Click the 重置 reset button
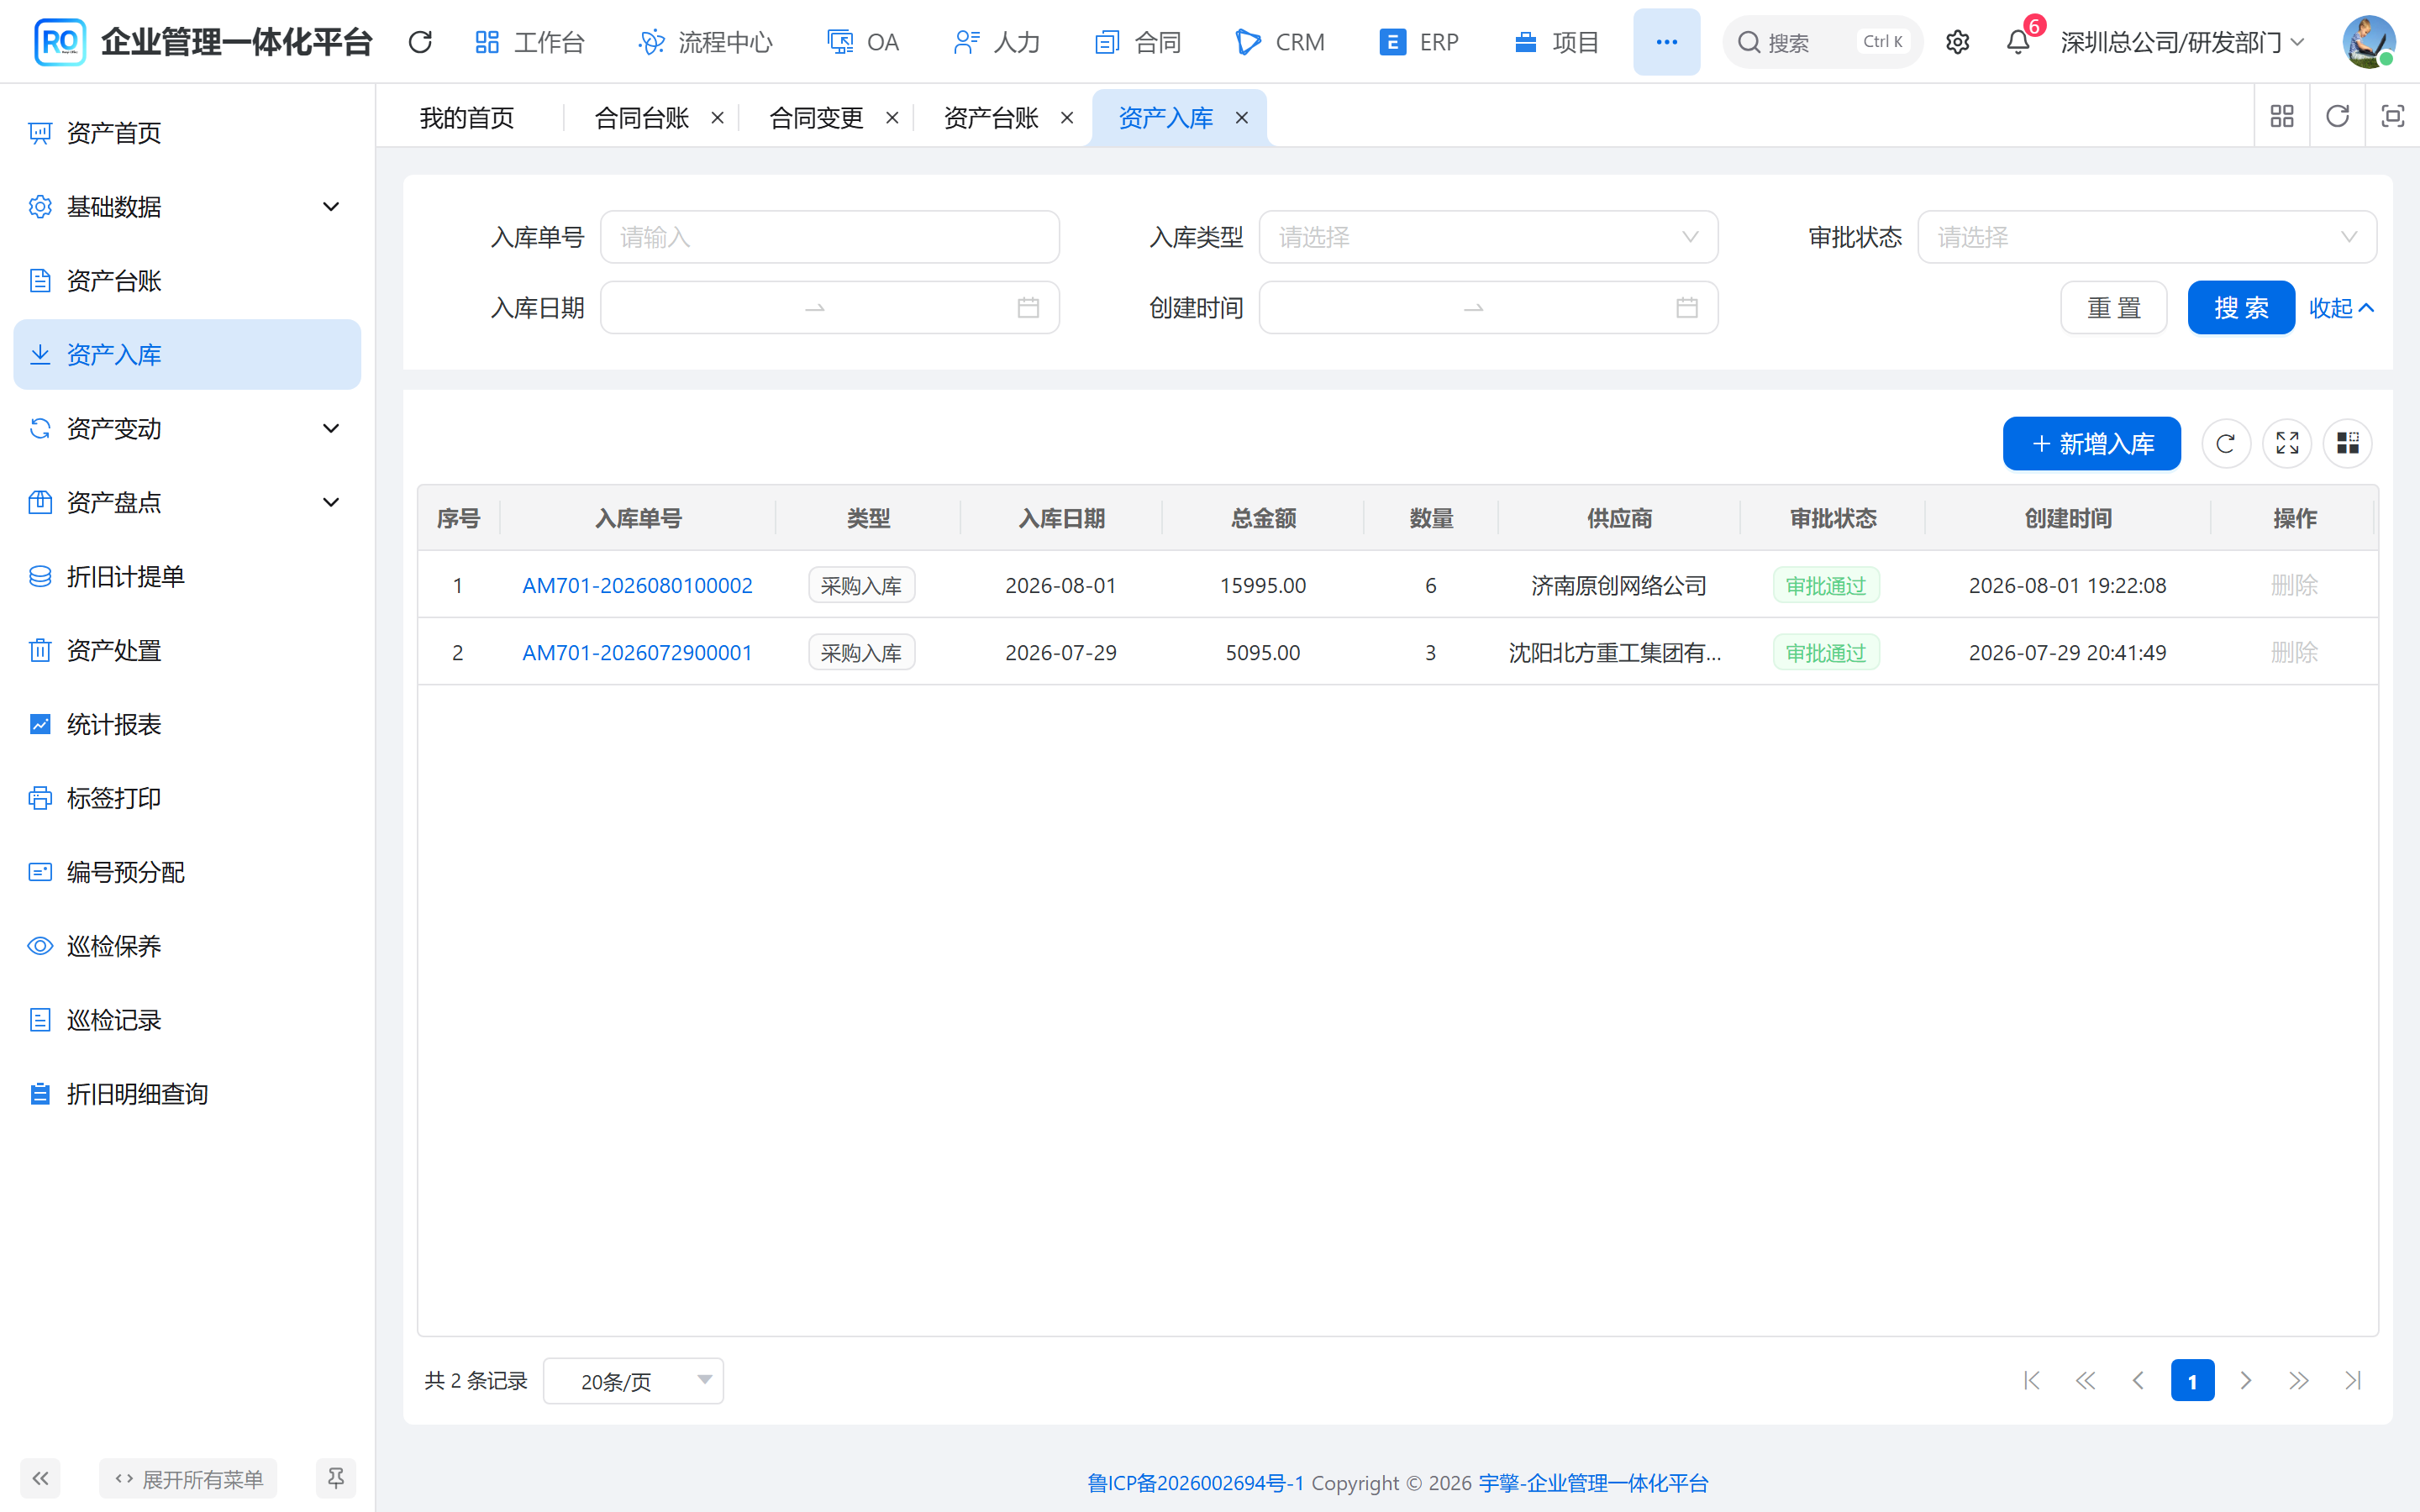 tap(2114, 308)
